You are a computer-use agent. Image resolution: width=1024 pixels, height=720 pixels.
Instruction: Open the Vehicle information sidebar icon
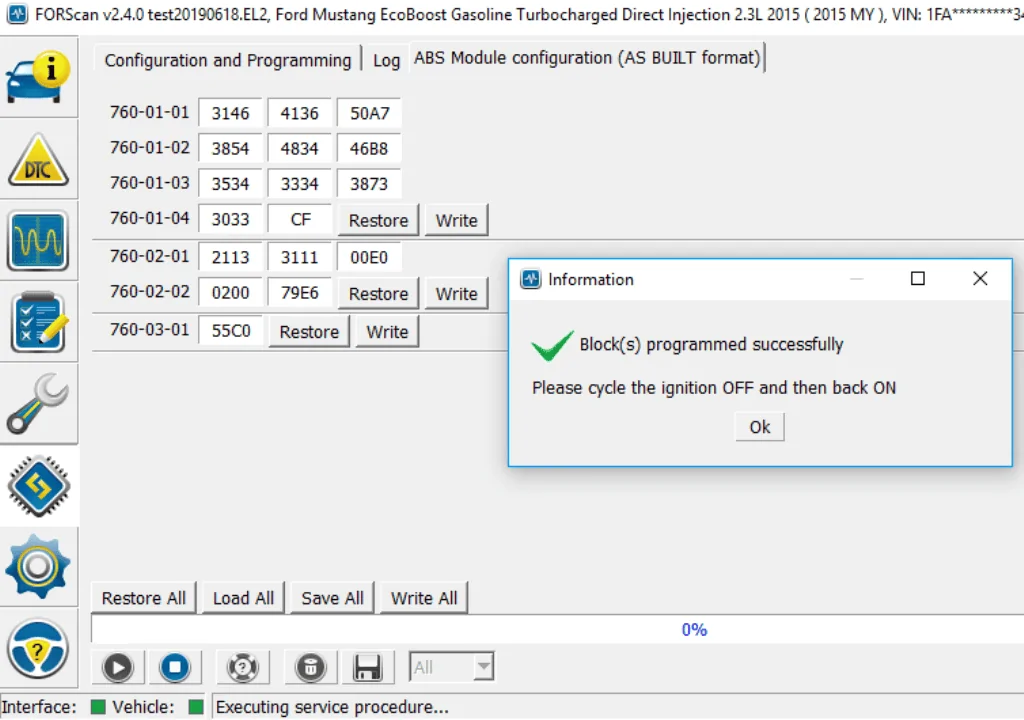(38, 78)
